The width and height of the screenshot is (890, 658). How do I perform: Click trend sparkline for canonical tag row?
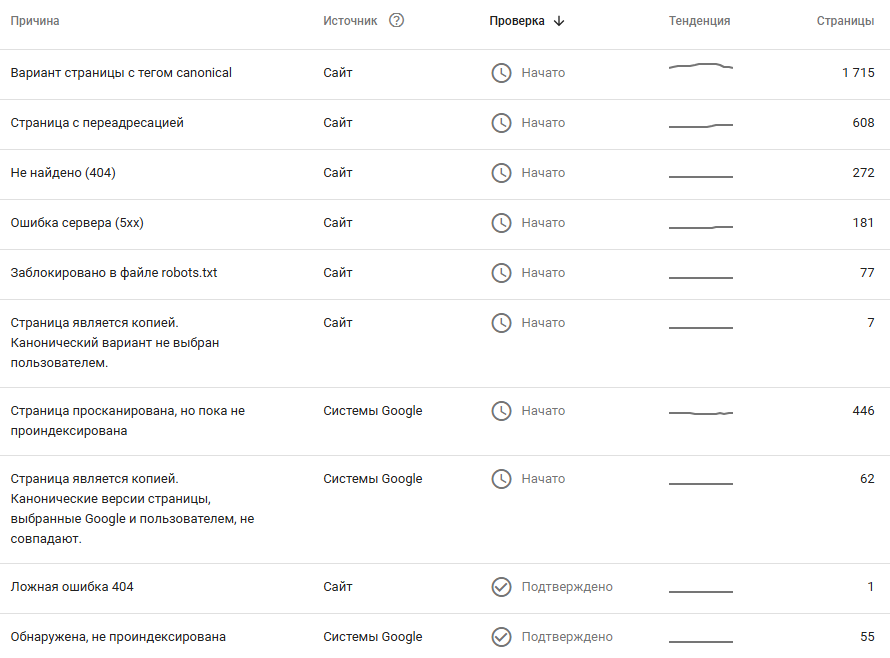click(700, 67)
